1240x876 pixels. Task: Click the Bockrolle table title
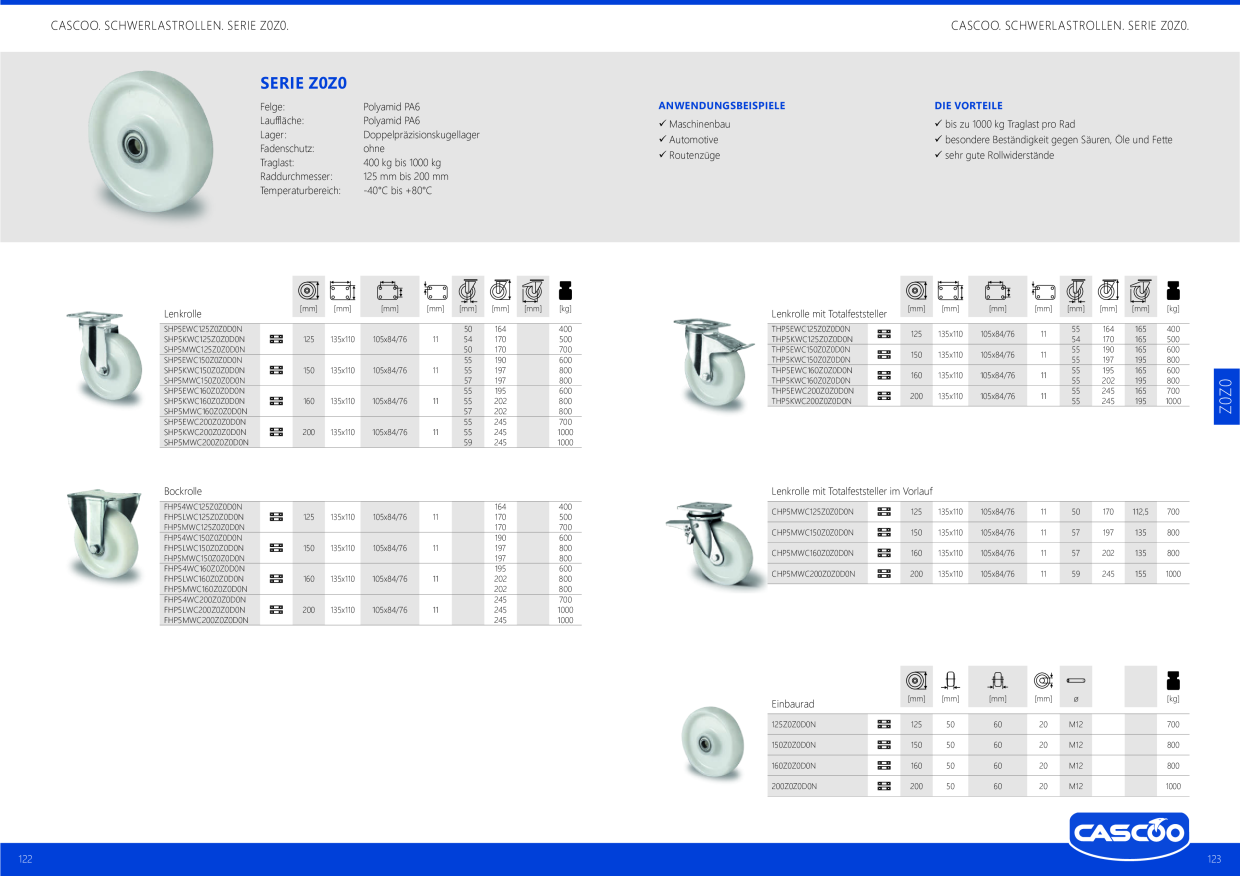(x=183, y=491)
